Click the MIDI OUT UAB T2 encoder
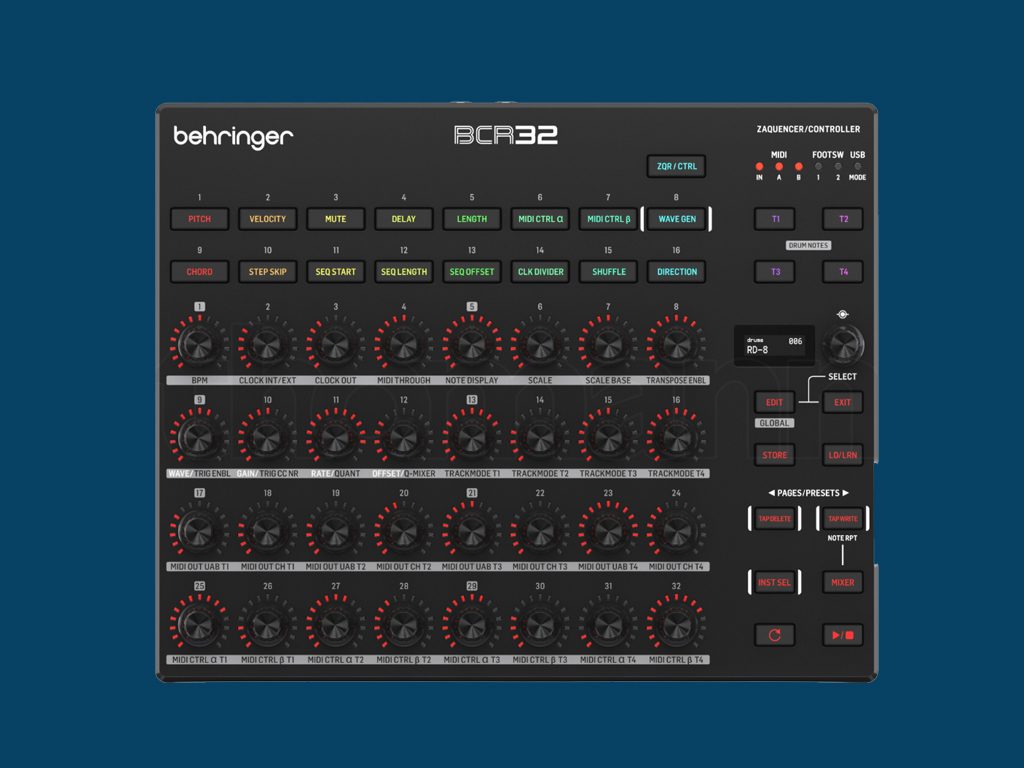 (334, 531)
